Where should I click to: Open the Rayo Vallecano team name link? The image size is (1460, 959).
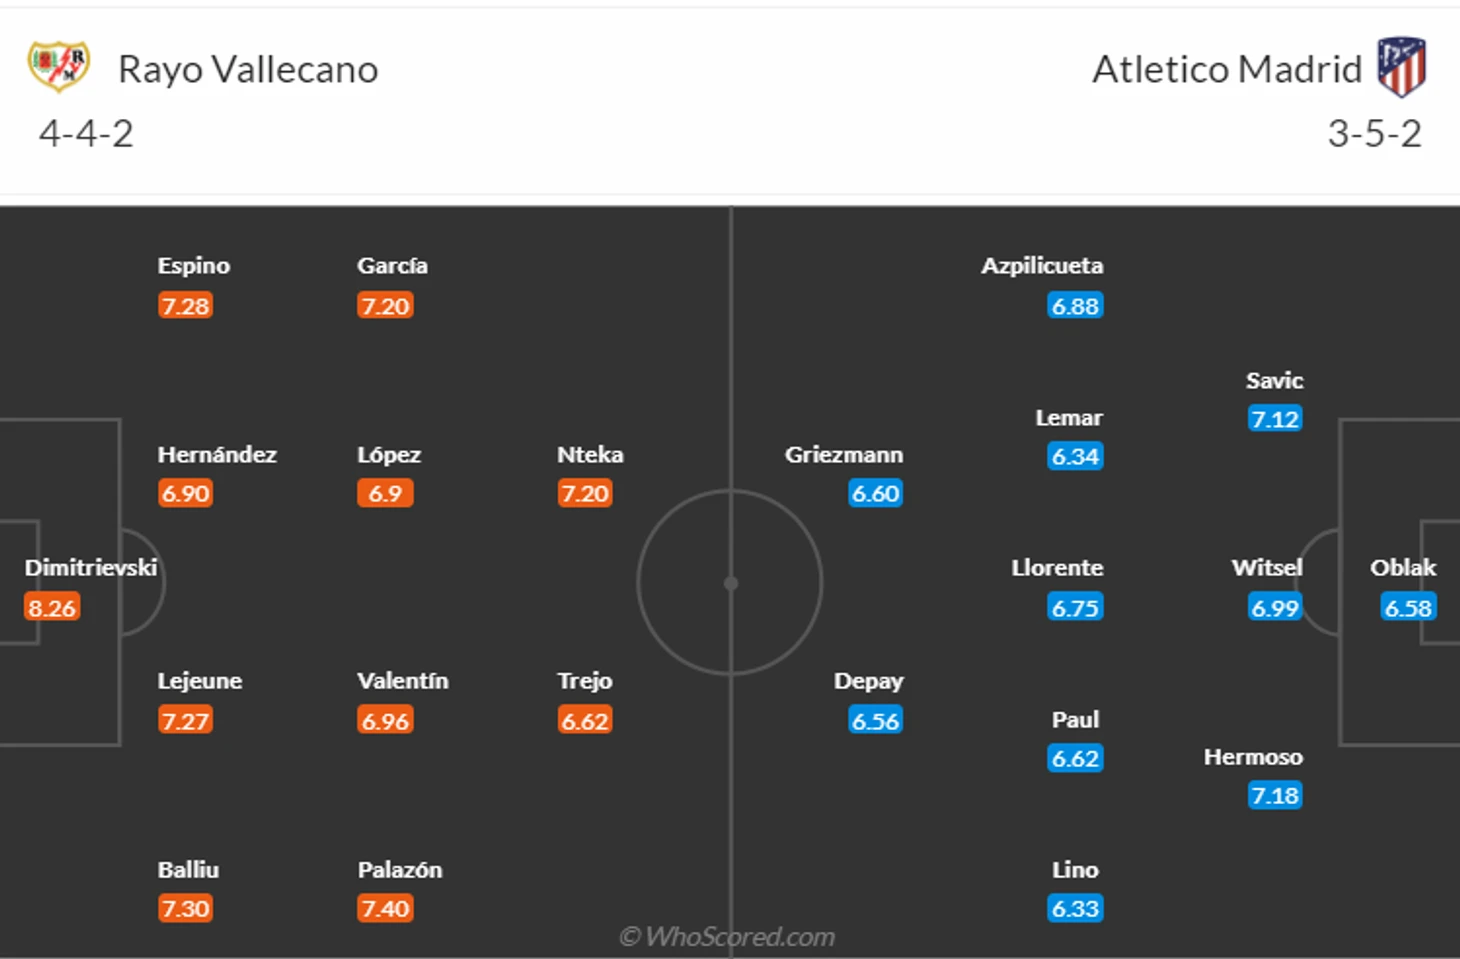pos(248,69)
